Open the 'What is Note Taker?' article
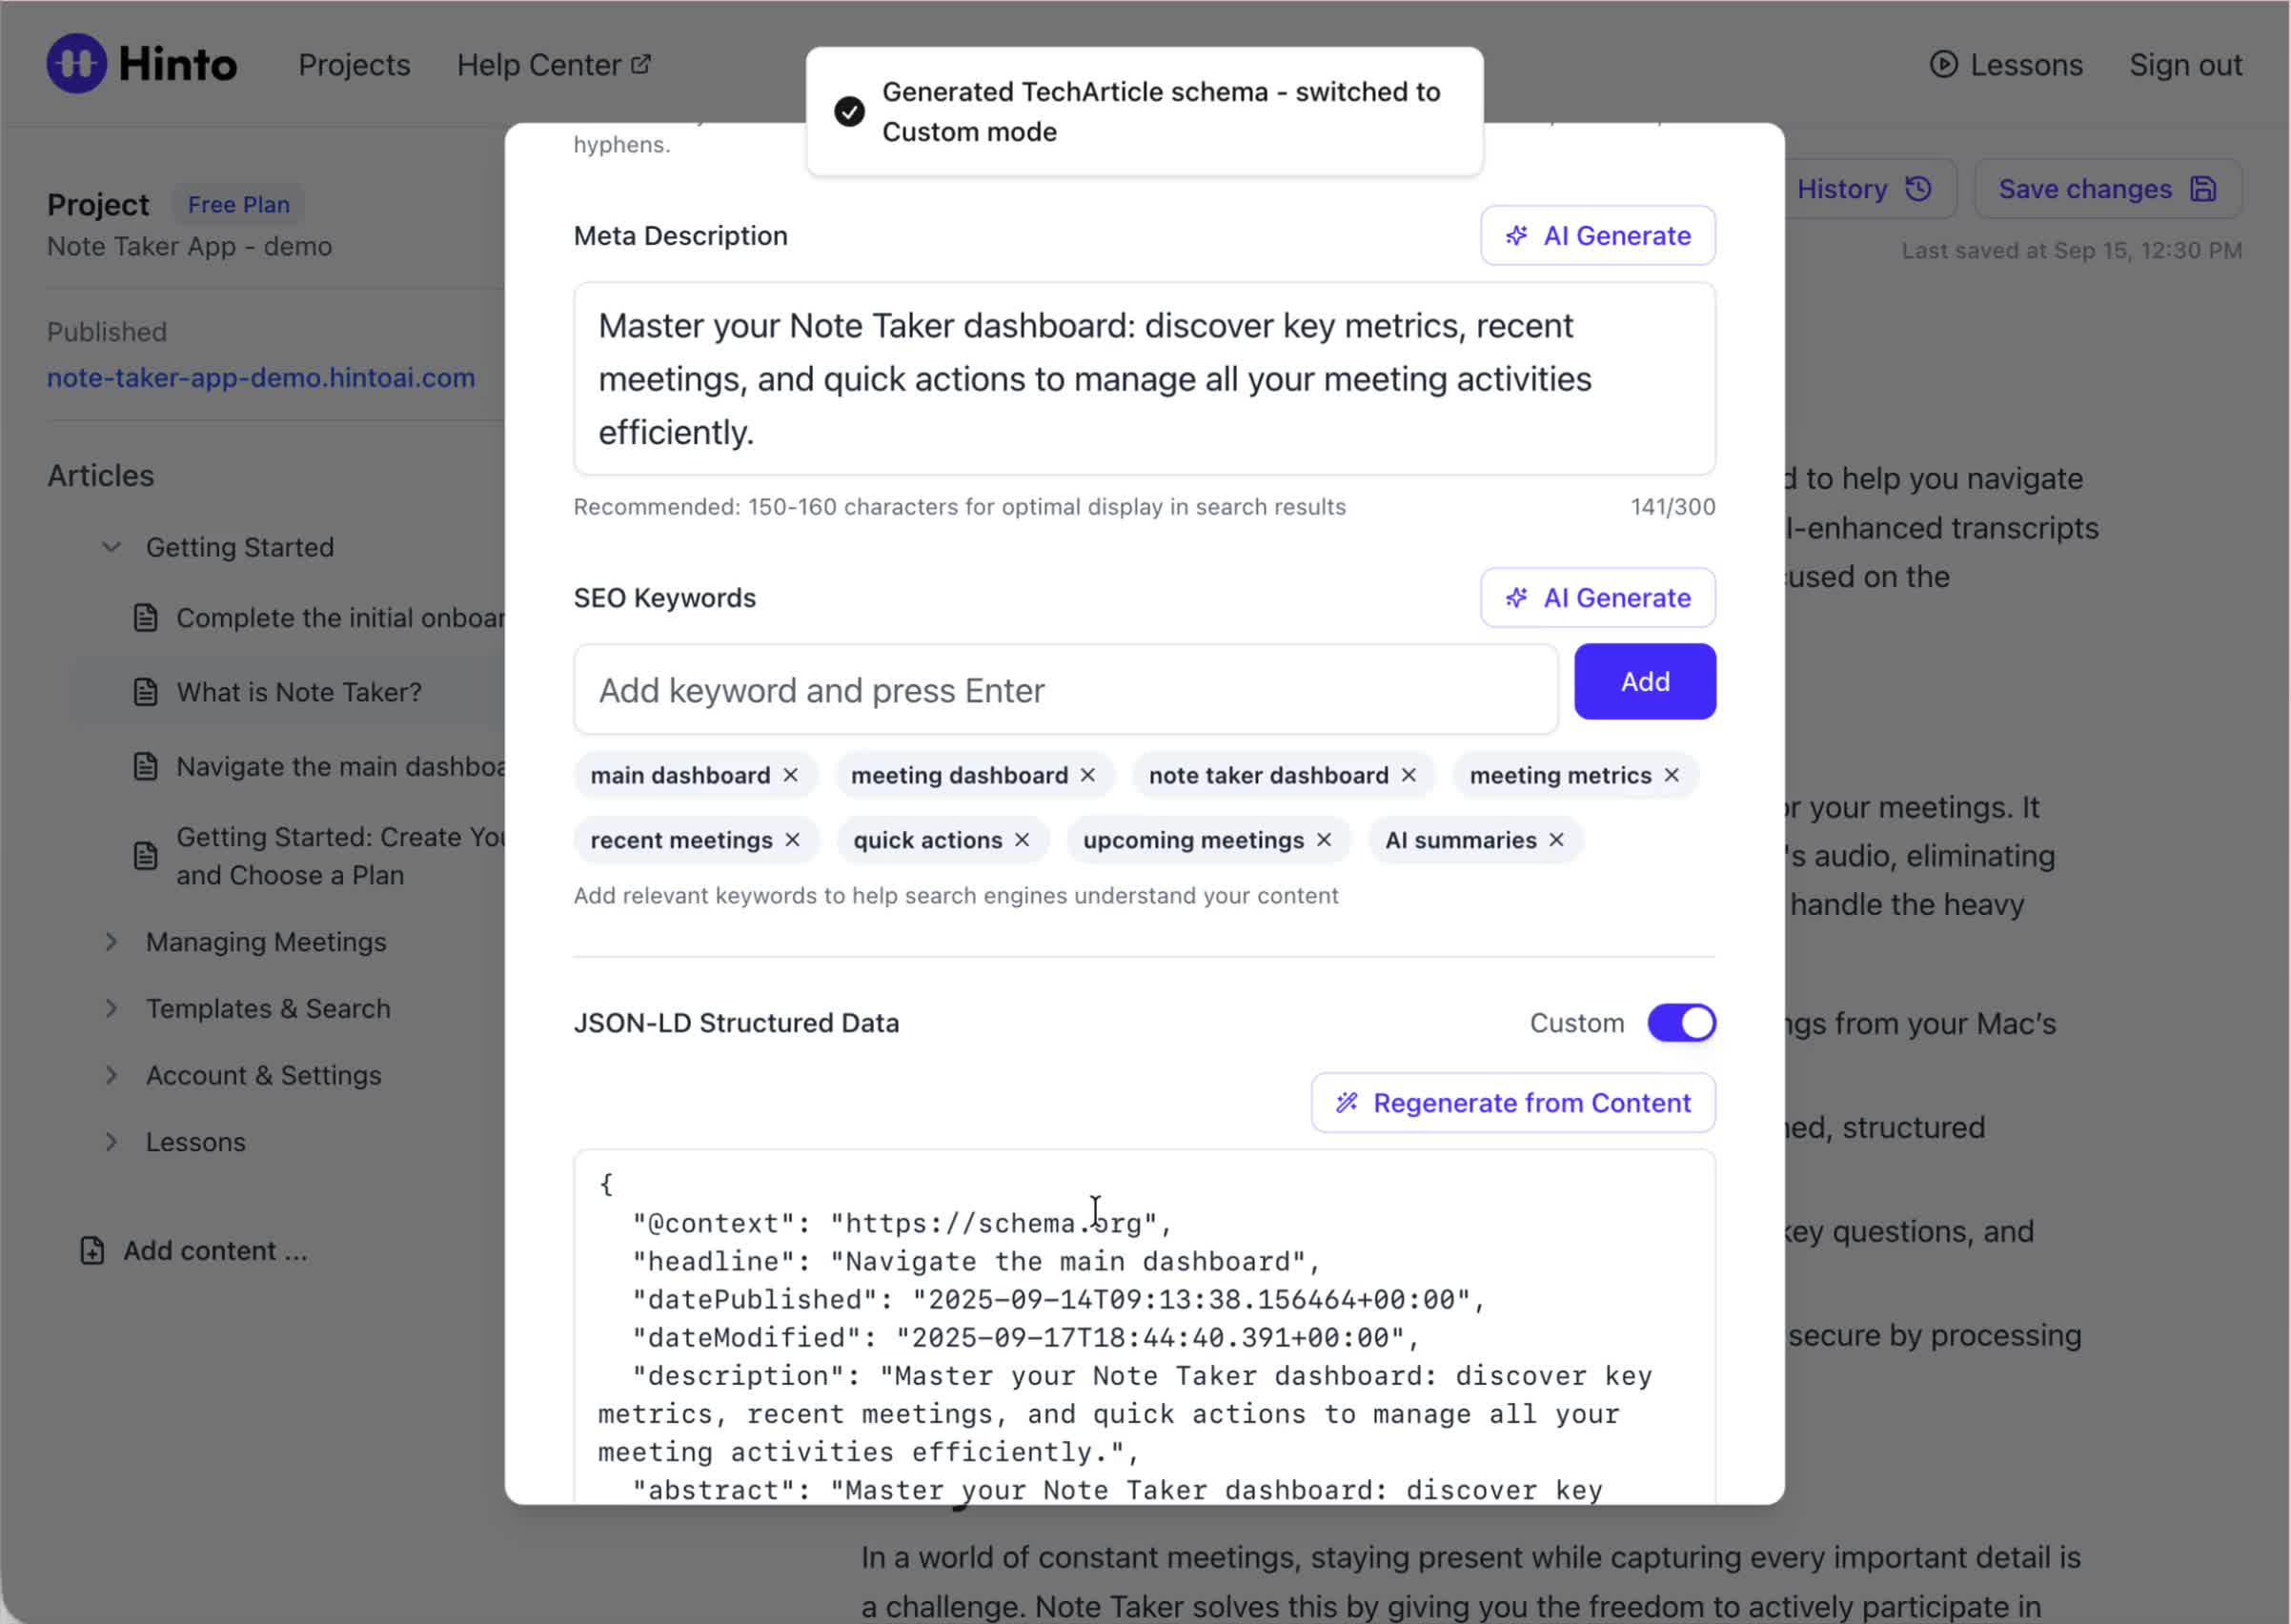The image size is (2291, 1624). 299,692
